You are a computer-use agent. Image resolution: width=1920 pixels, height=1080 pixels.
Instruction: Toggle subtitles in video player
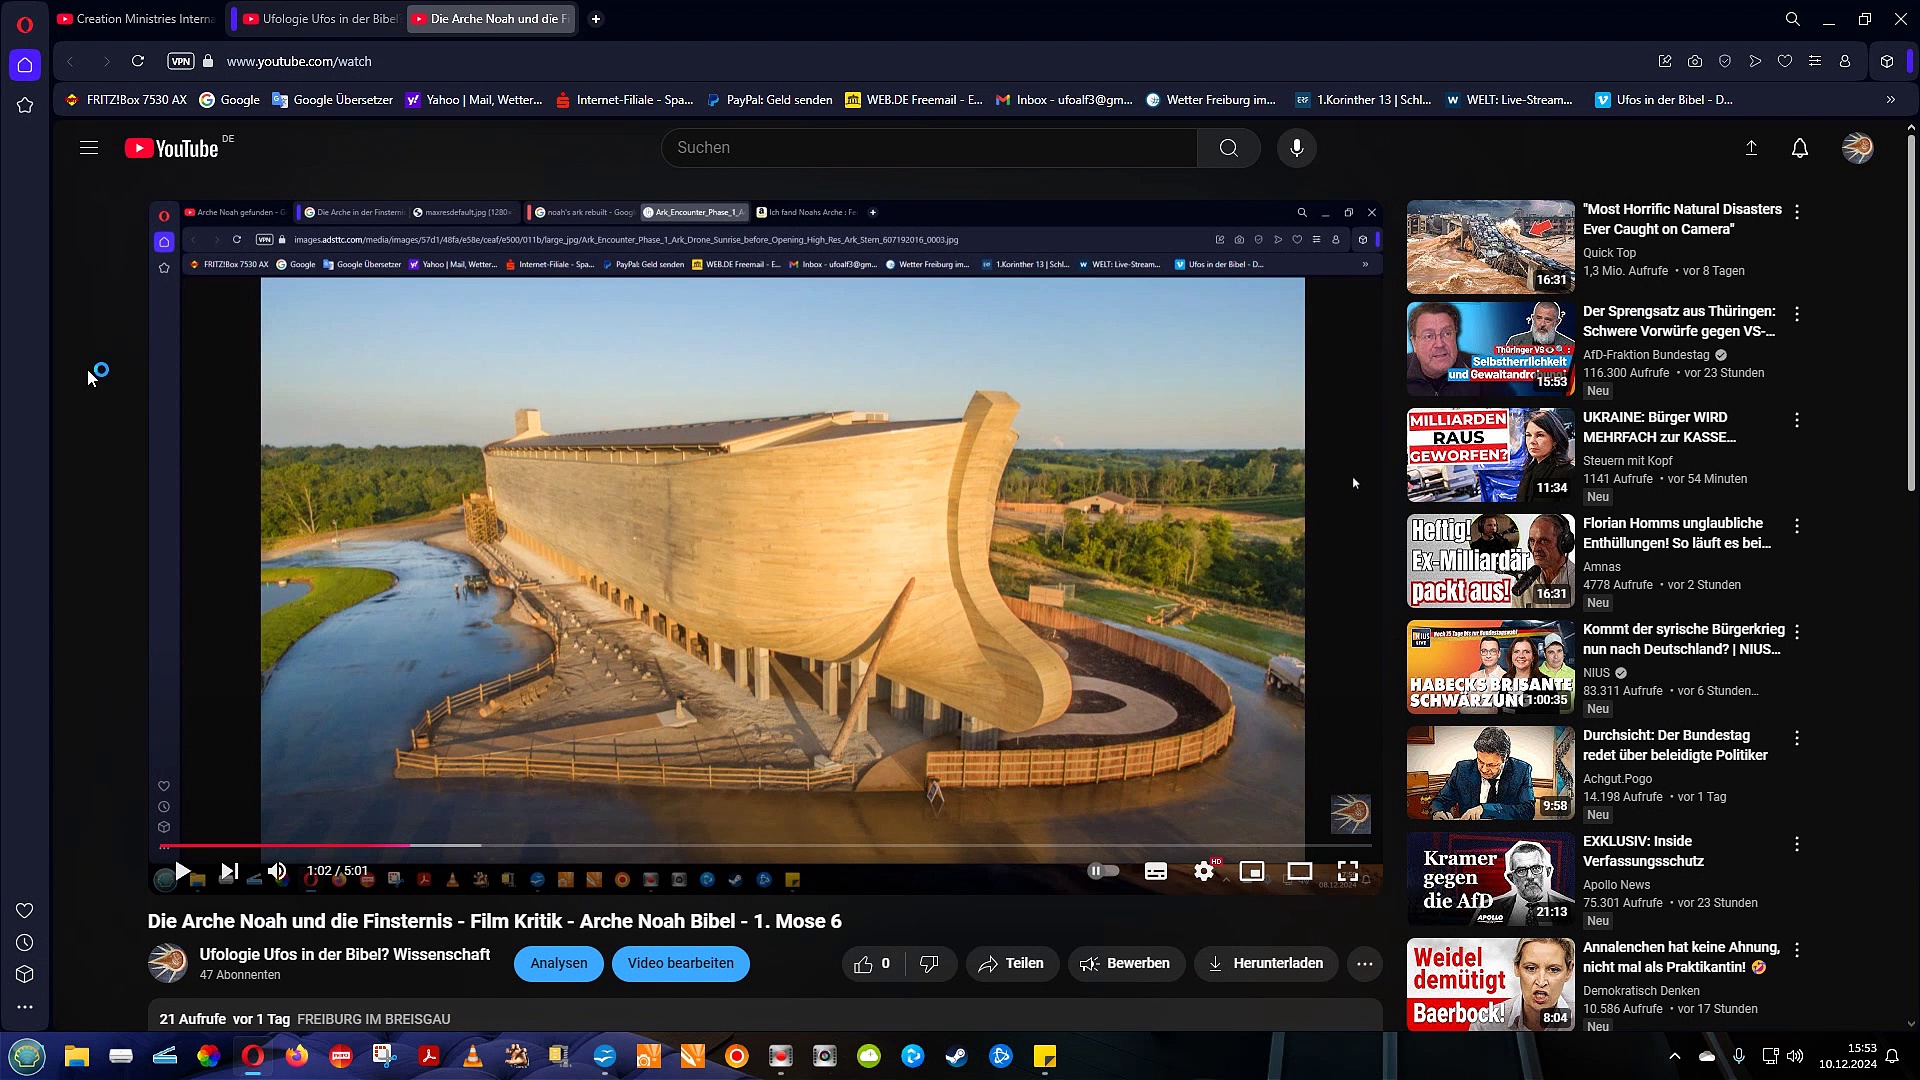click(x=1156, y=871)
